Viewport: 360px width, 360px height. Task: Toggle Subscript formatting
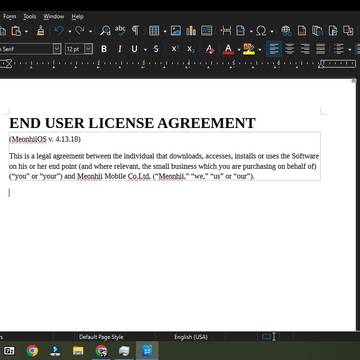(190, 49)
